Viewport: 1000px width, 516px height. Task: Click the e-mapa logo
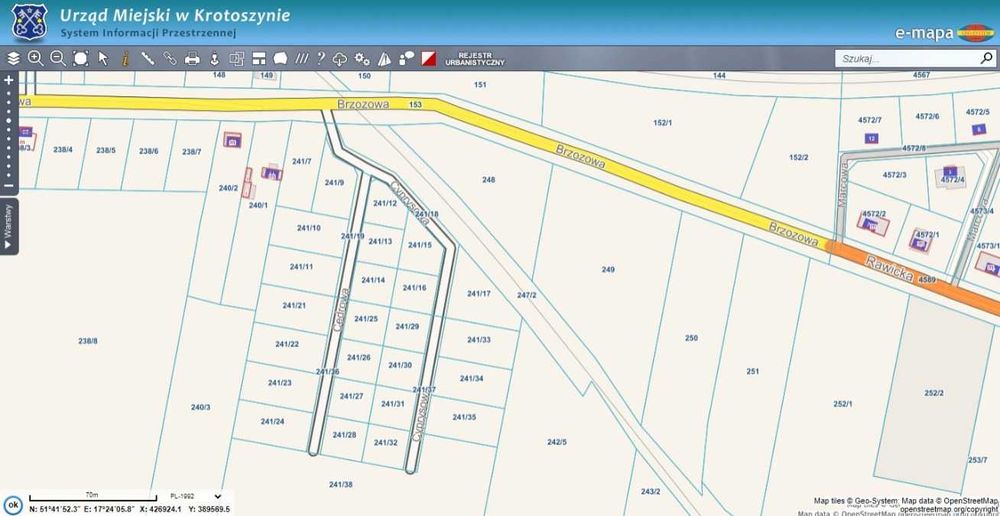(945, 33)
